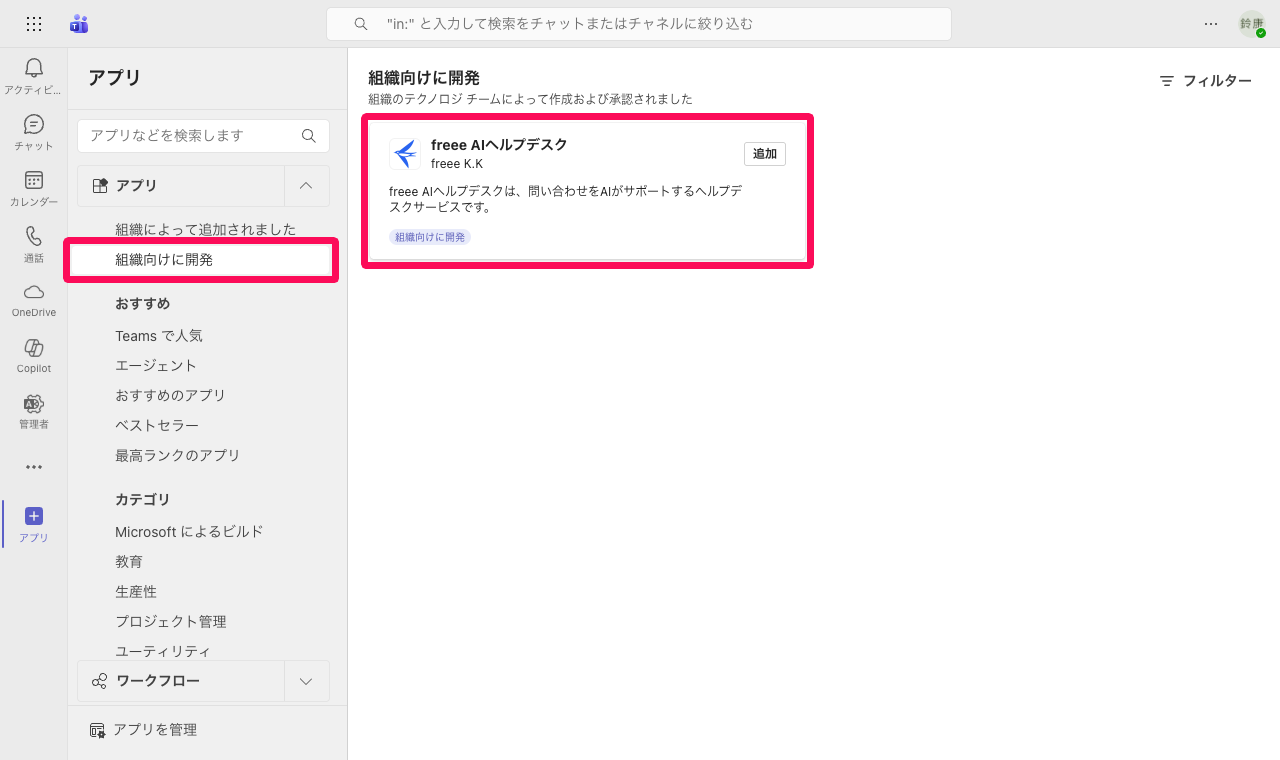Click the ワークフロー section icon
This screenshot has height=760, width=1280.
(x=100, y=681)
